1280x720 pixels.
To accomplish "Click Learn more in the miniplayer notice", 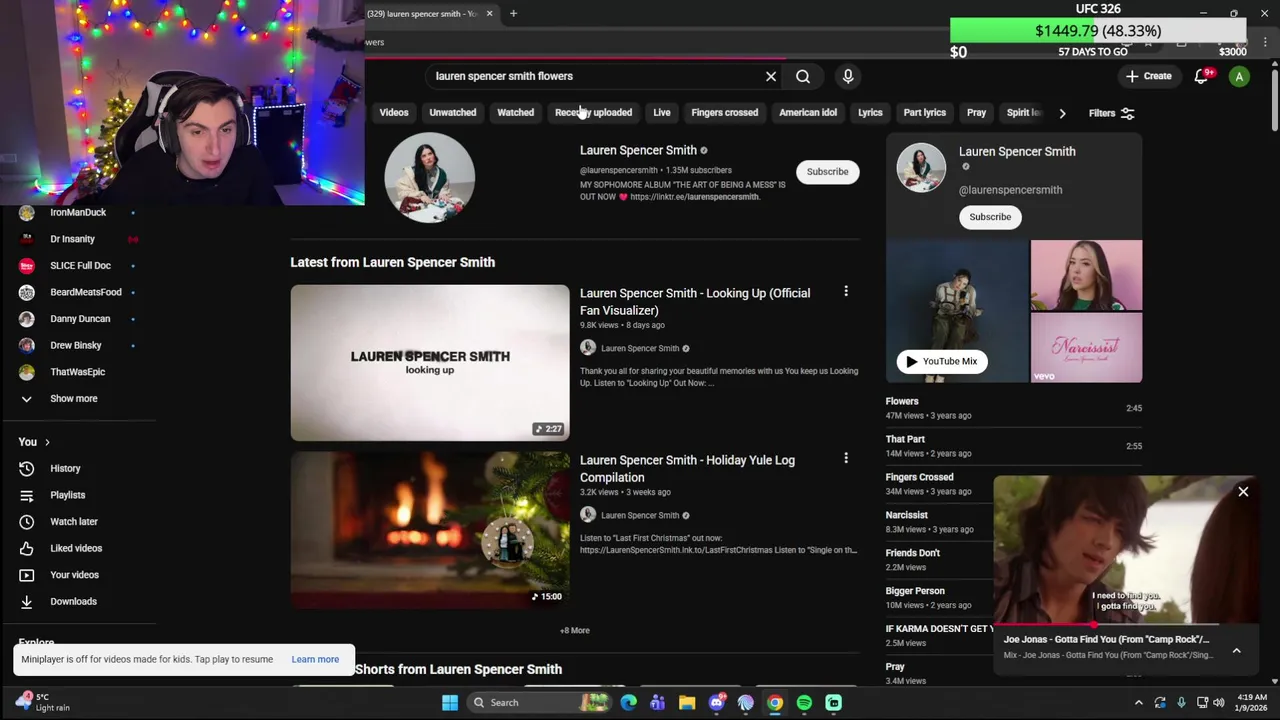I will (315, 659).
